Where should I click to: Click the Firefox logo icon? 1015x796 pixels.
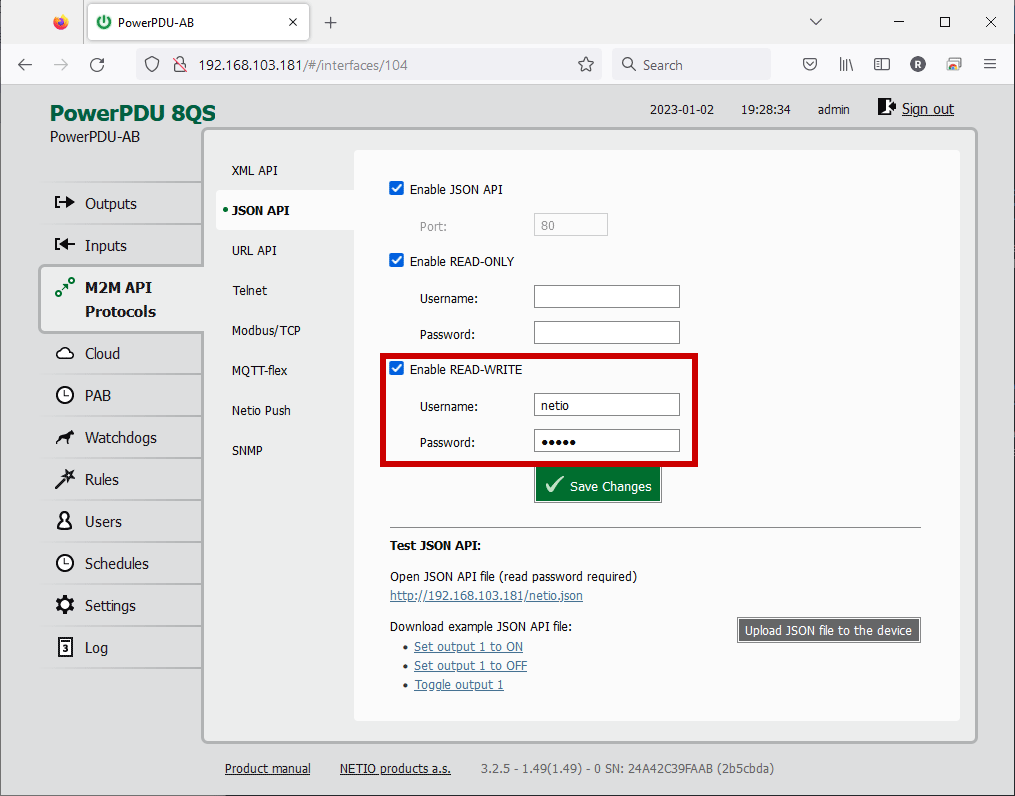[61, 23]
